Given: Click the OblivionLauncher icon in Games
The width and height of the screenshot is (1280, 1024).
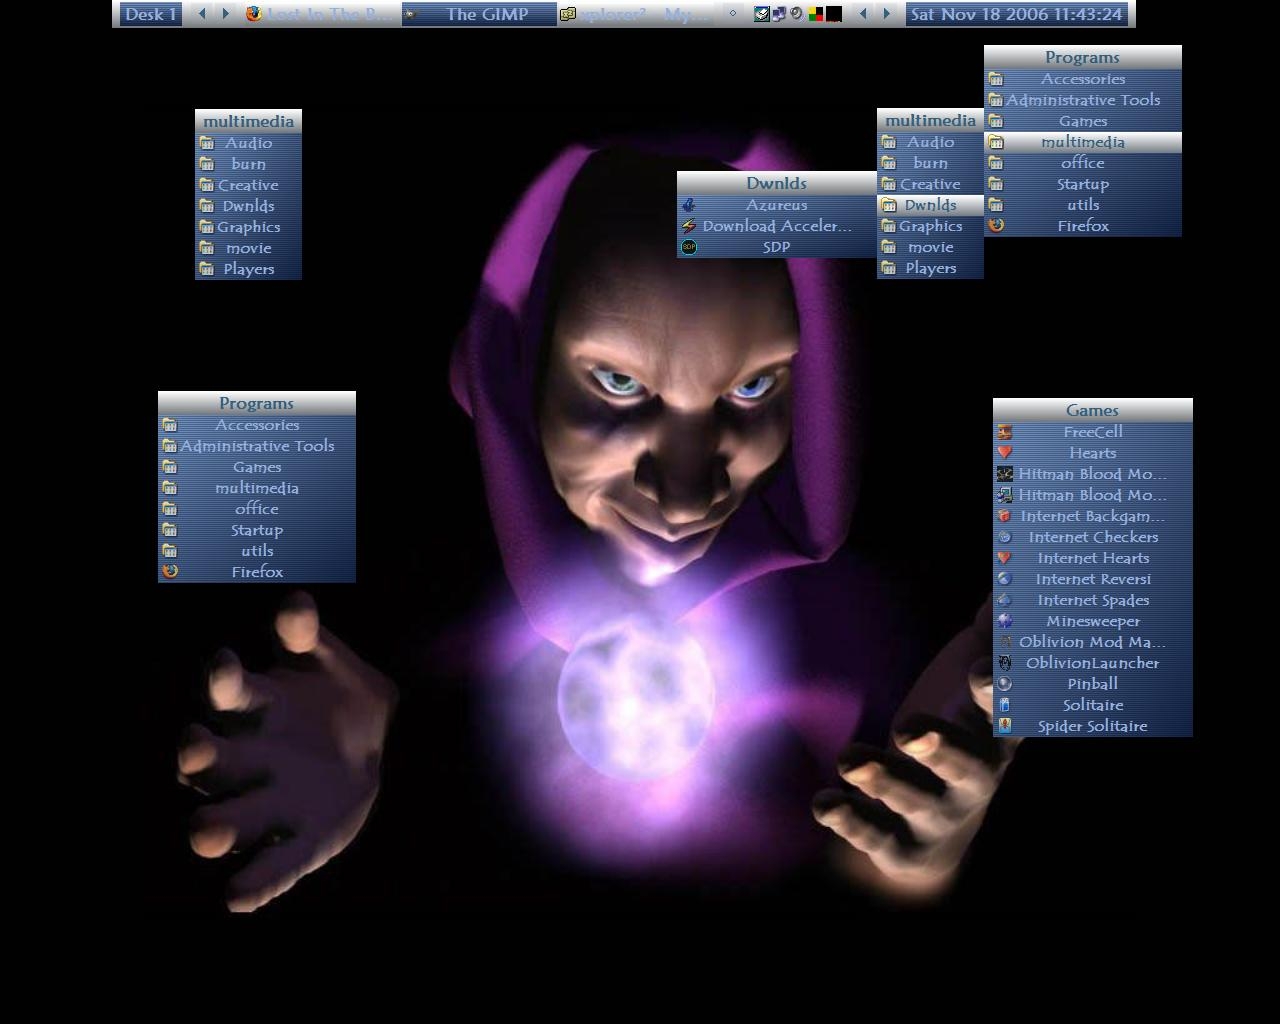Looking at the screenshot, I should (1005, 663).
